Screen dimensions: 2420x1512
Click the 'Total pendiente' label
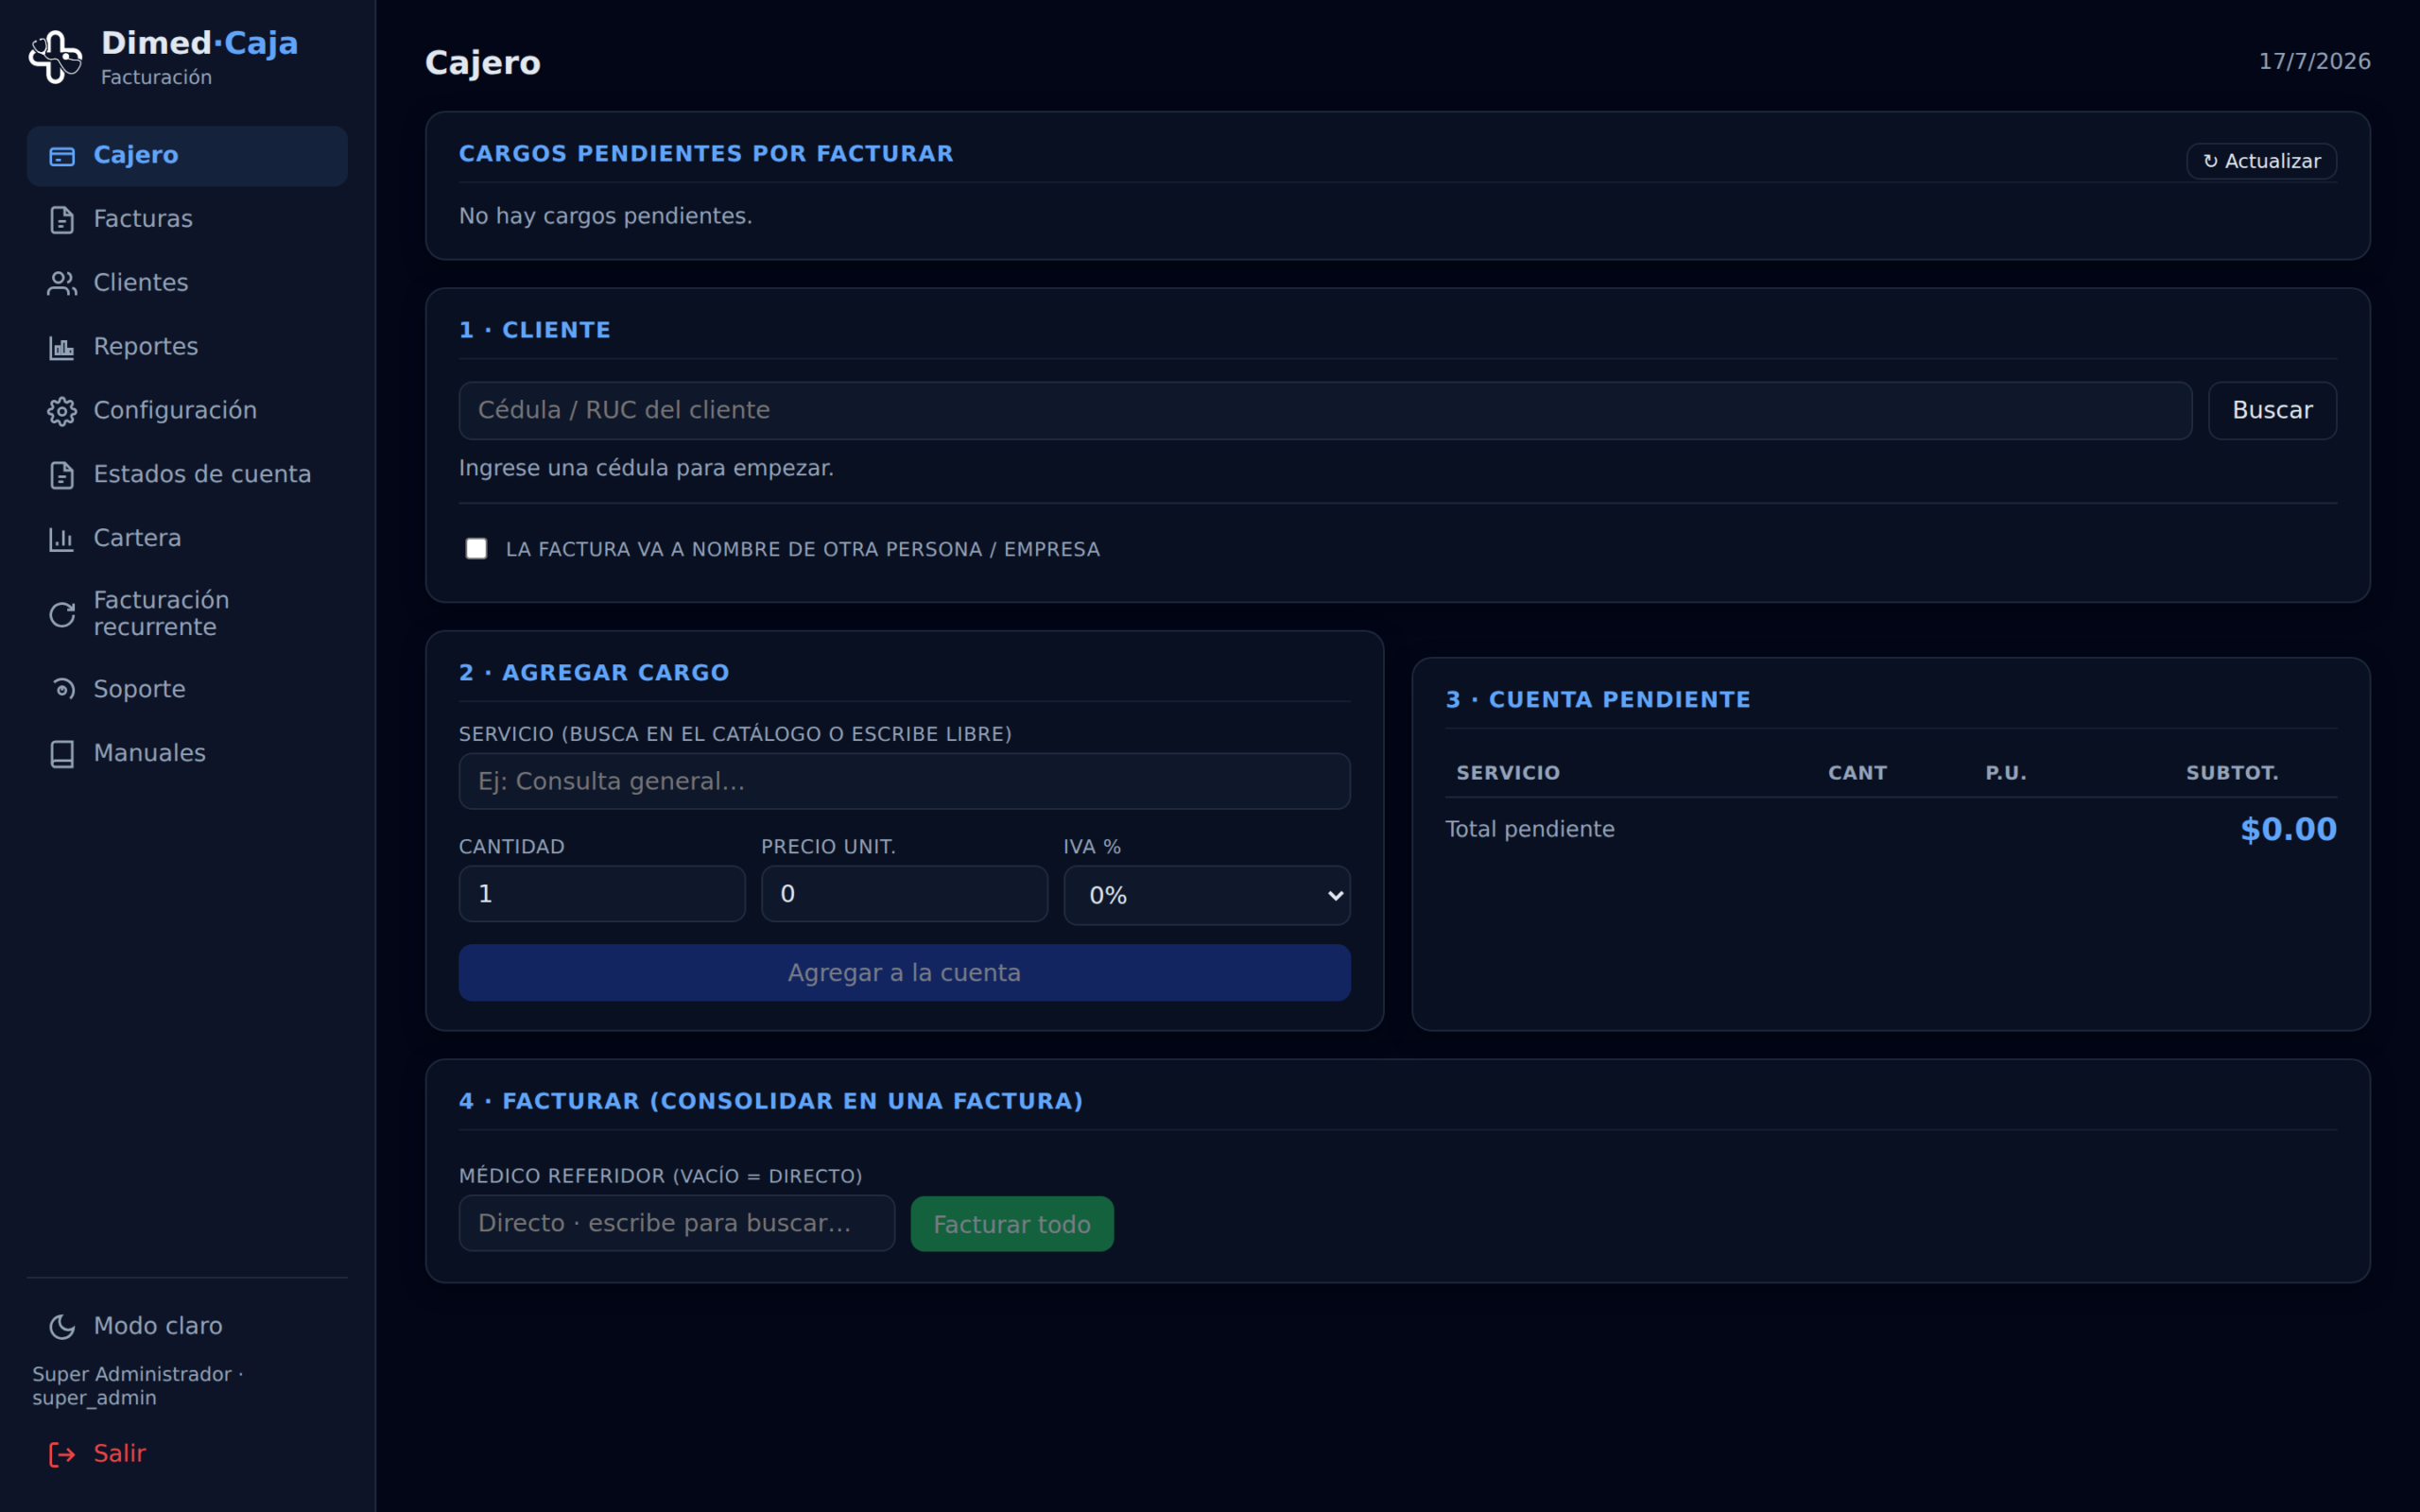click(1530, 830)
